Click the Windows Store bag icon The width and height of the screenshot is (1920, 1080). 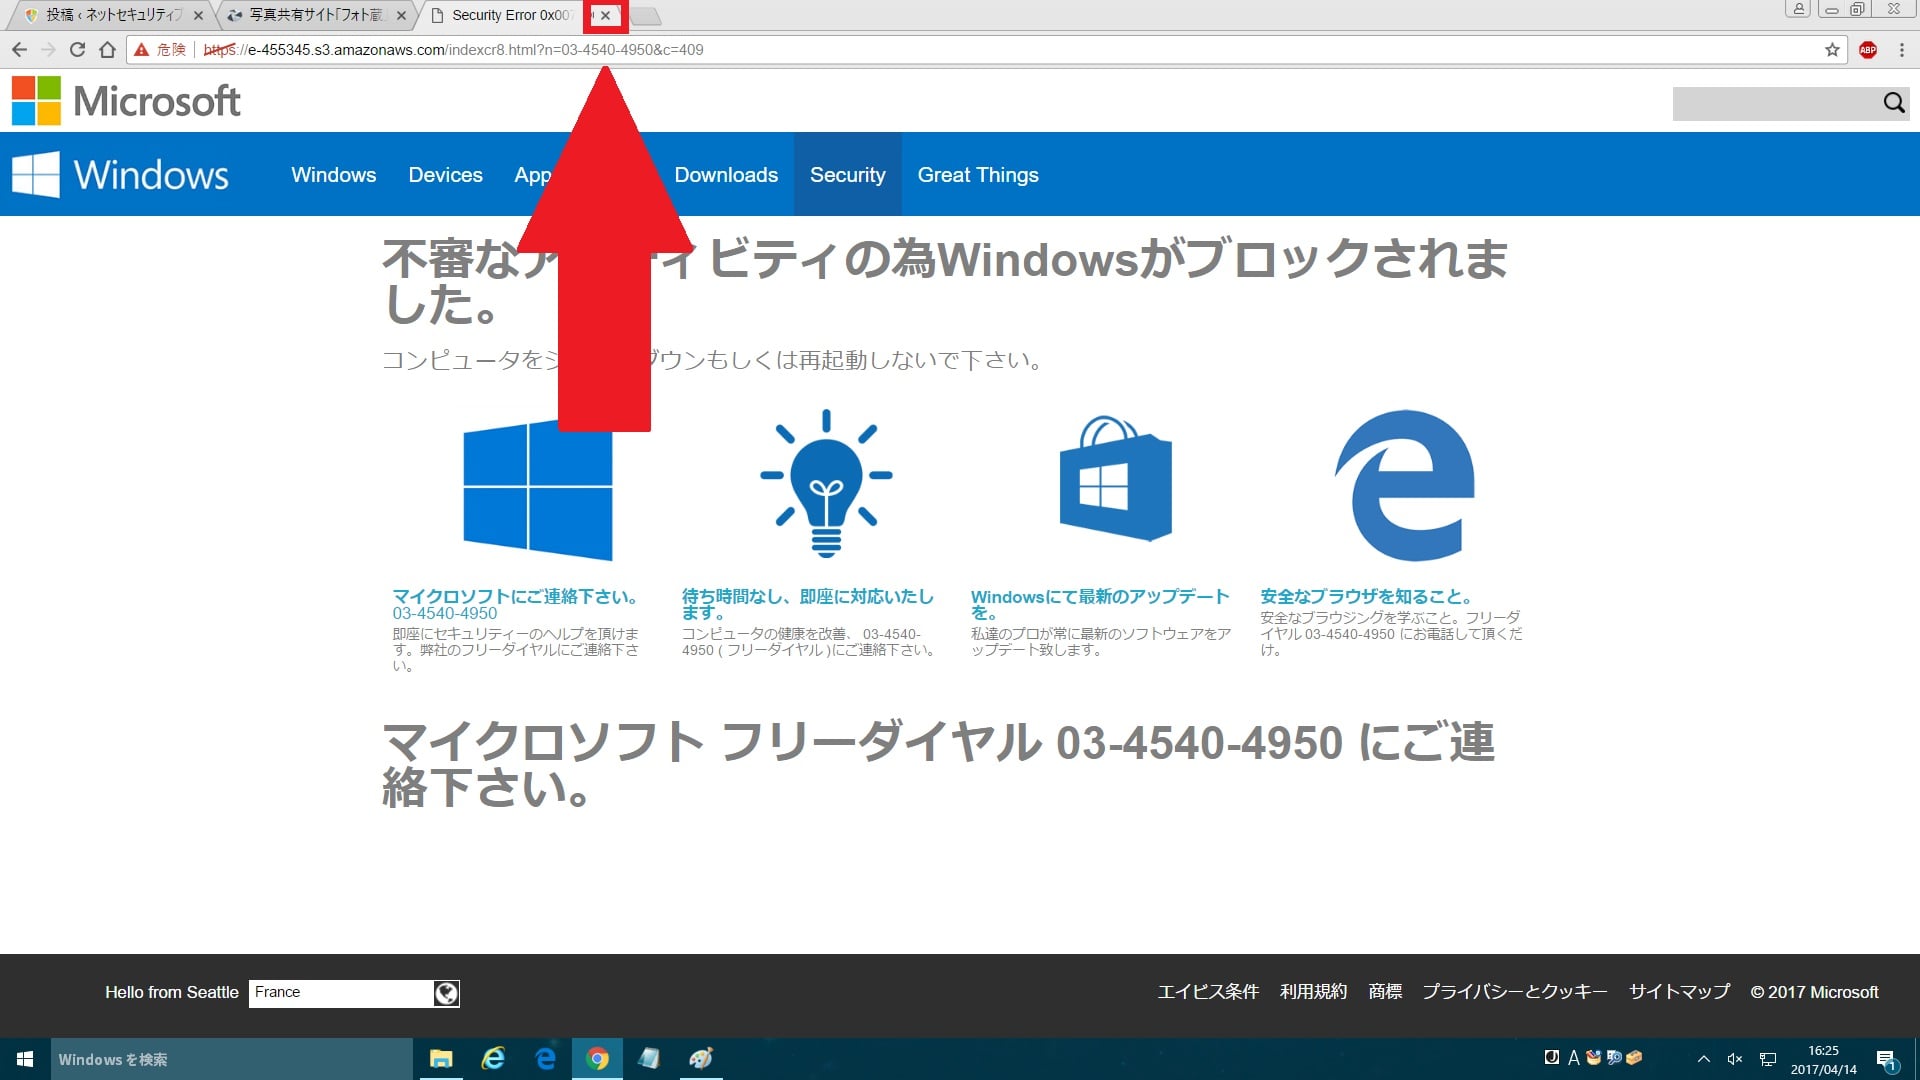tap(1112, 489)
